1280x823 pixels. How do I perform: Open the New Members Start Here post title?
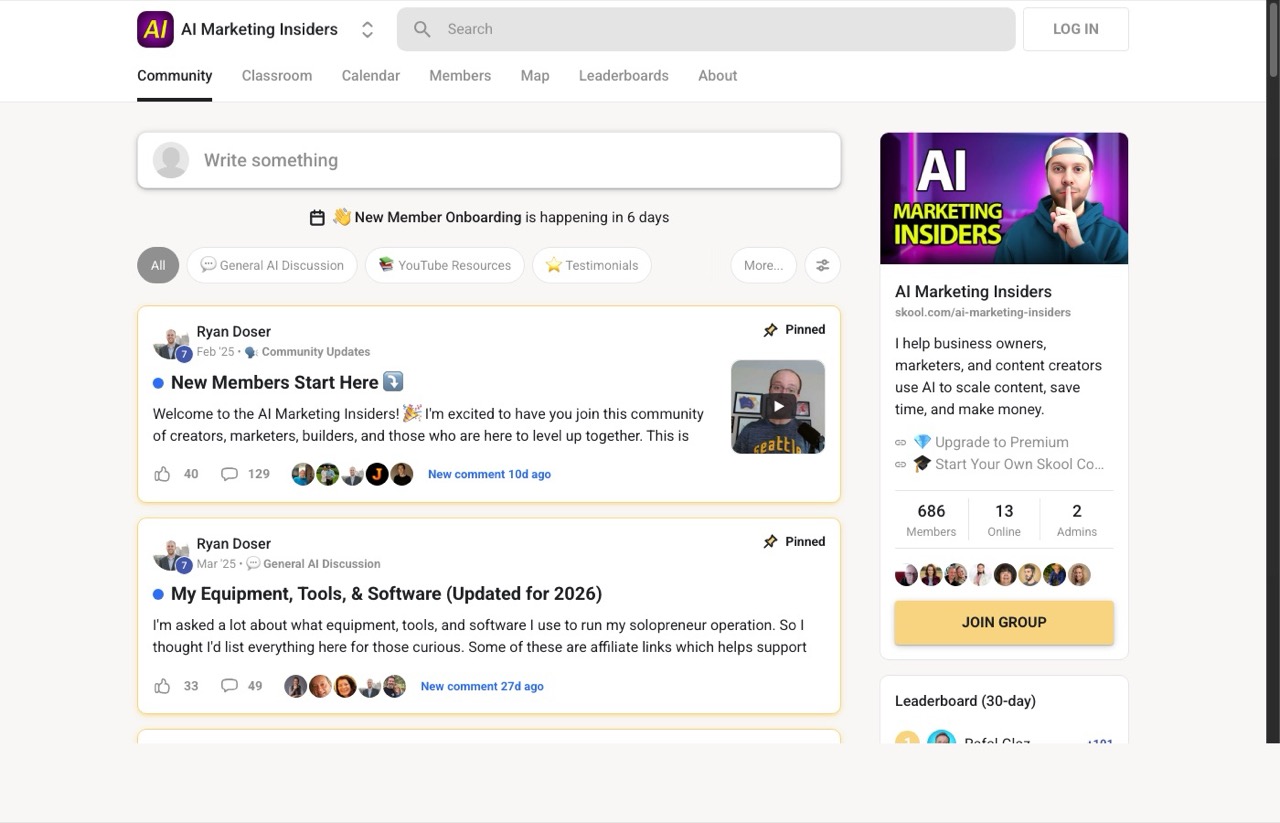[287, 382]
